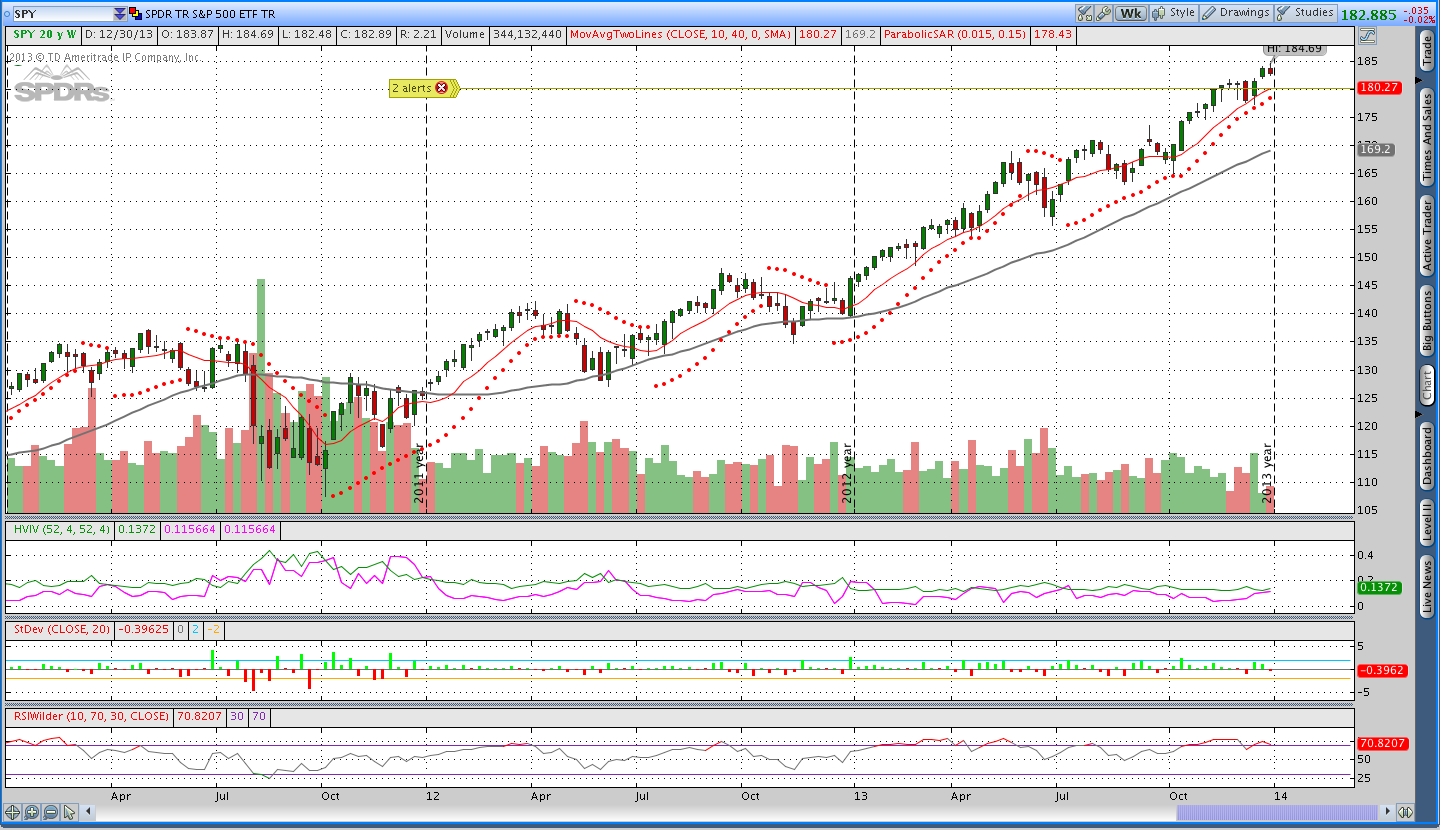
Task: Close the 2 alerts label with red X
Action: [x=441, y=88]
